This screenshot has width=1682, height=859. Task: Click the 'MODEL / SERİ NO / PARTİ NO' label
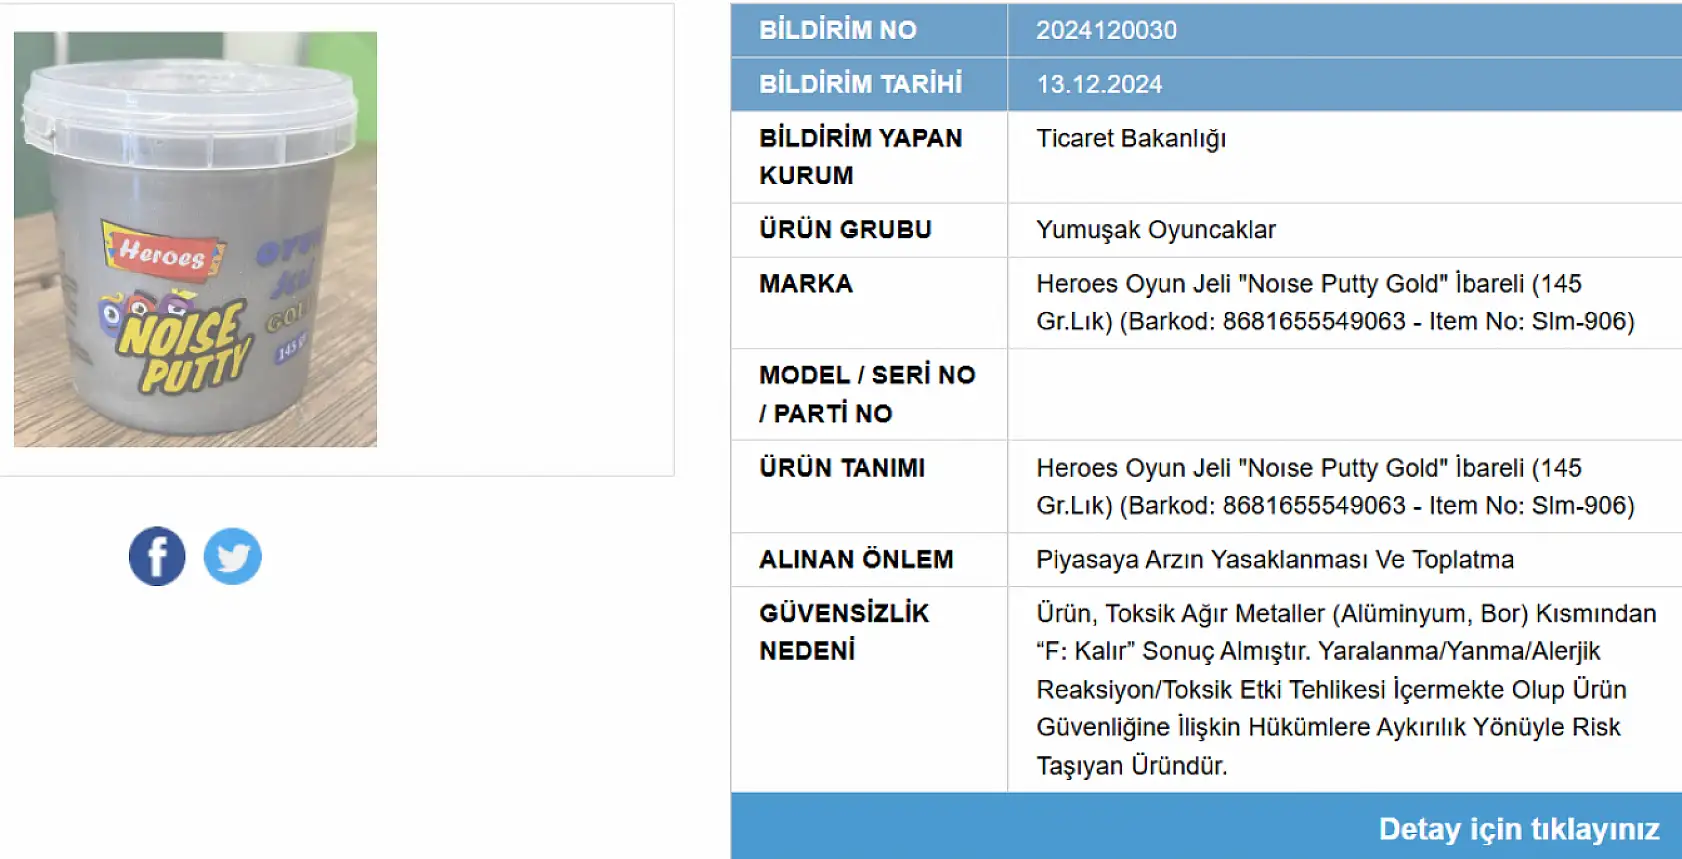(x=867, y=394)
